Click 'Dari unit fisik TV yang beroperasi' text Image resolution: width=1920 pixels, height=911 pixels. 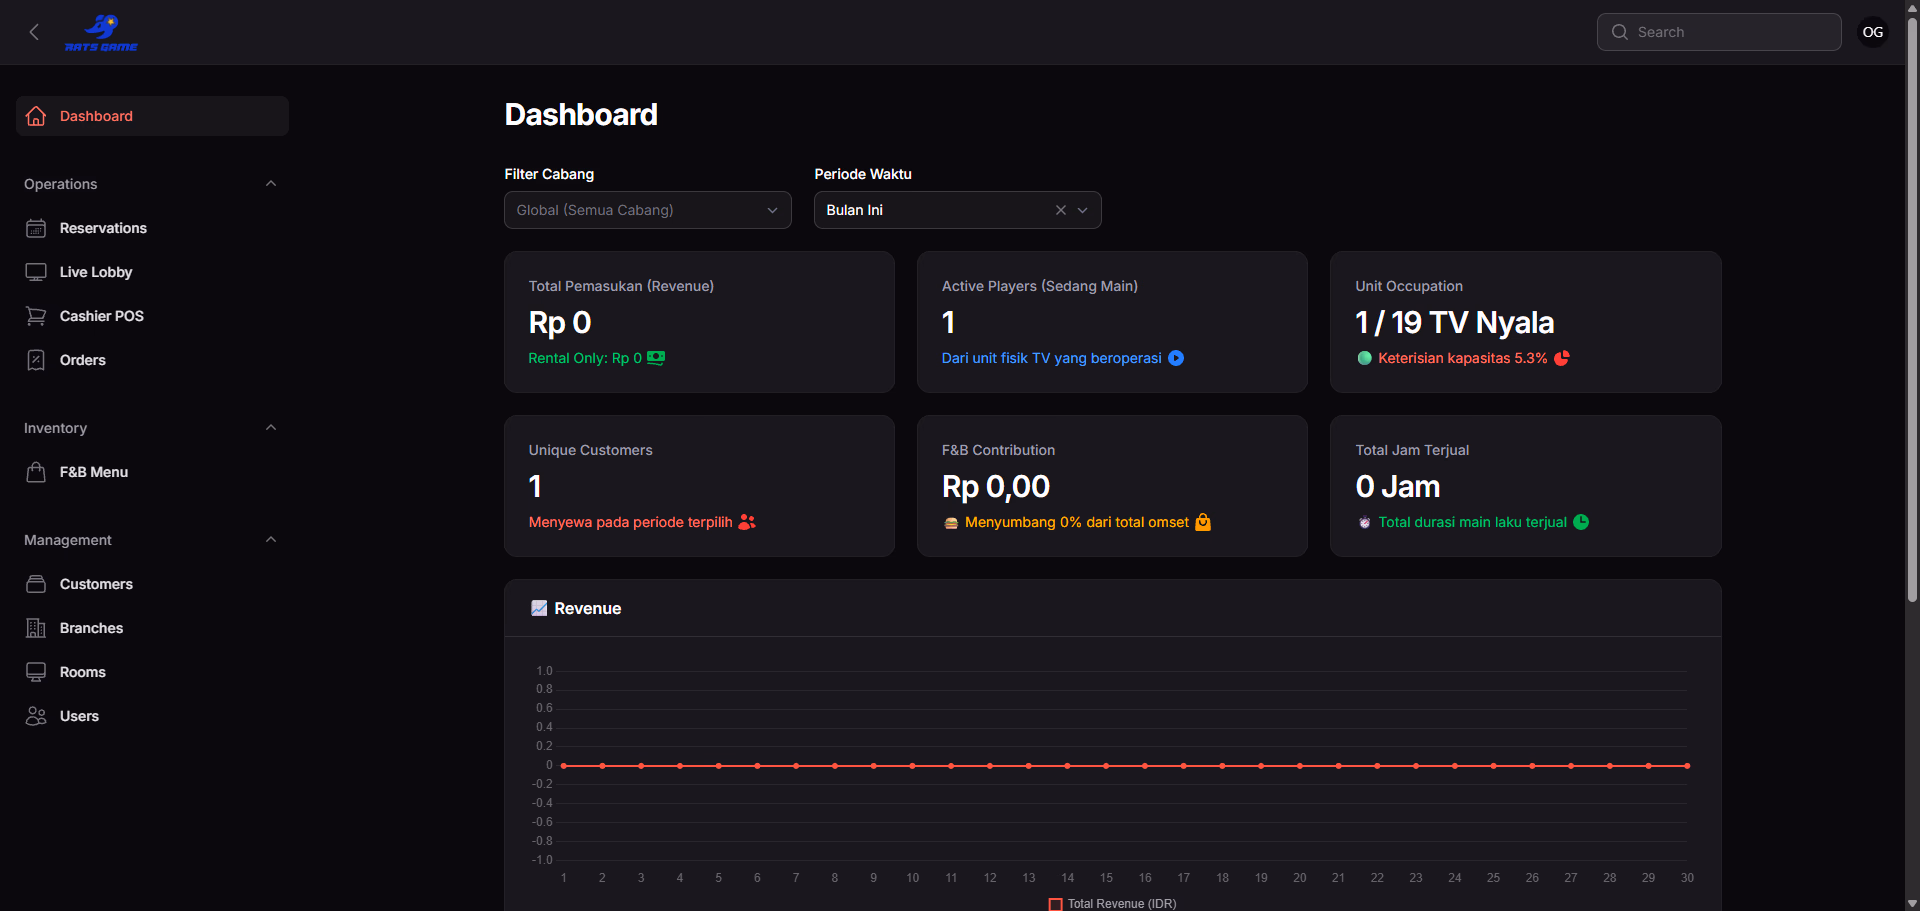tap(1051, 358)
